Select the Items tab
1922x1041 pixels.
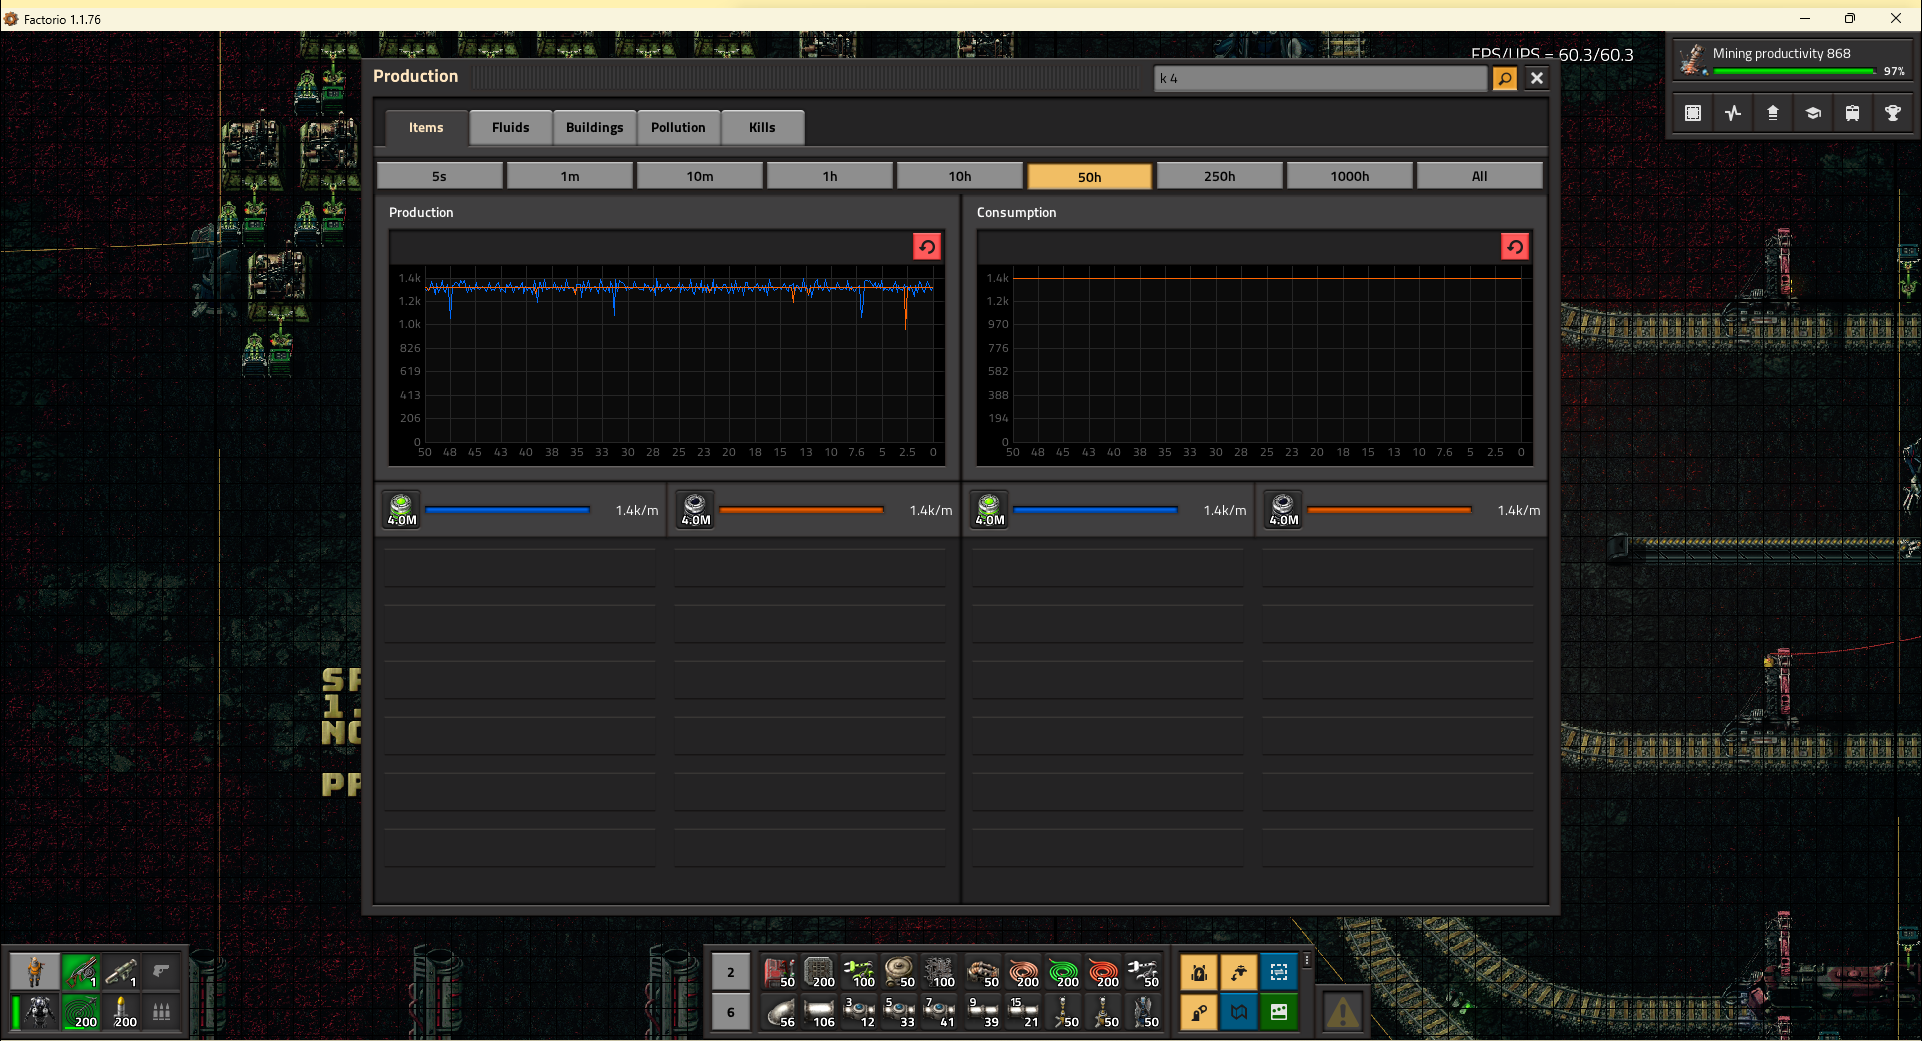[426, 127]
